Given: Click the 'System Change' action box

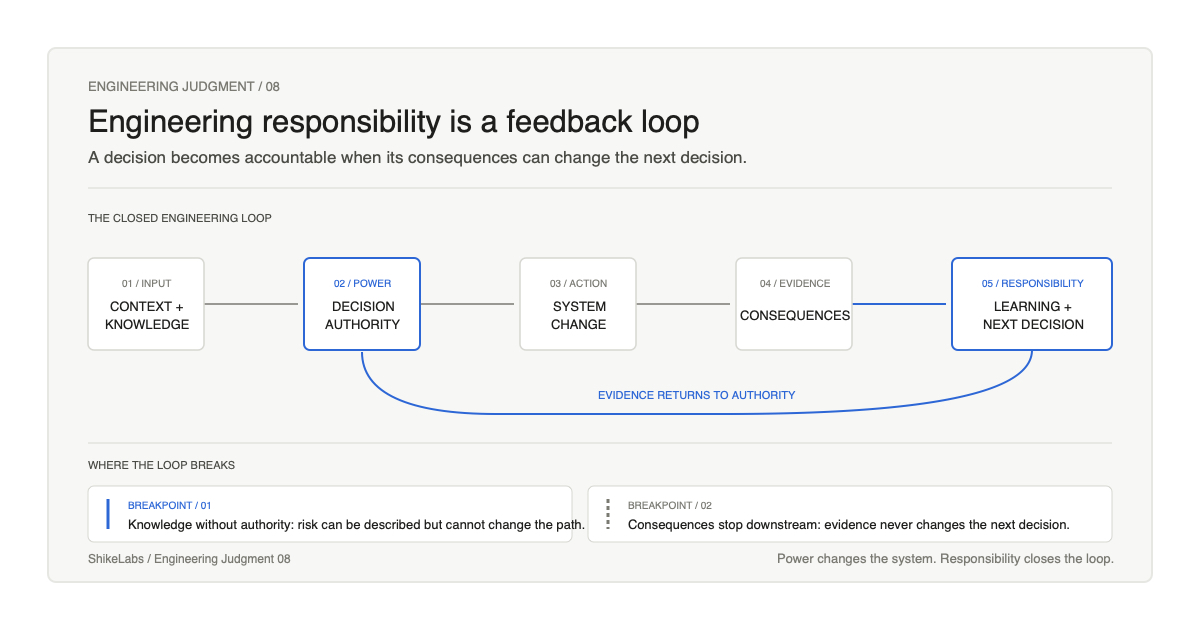Looking at the screenshot, I should pyautogui.click(x=578, y=304).
